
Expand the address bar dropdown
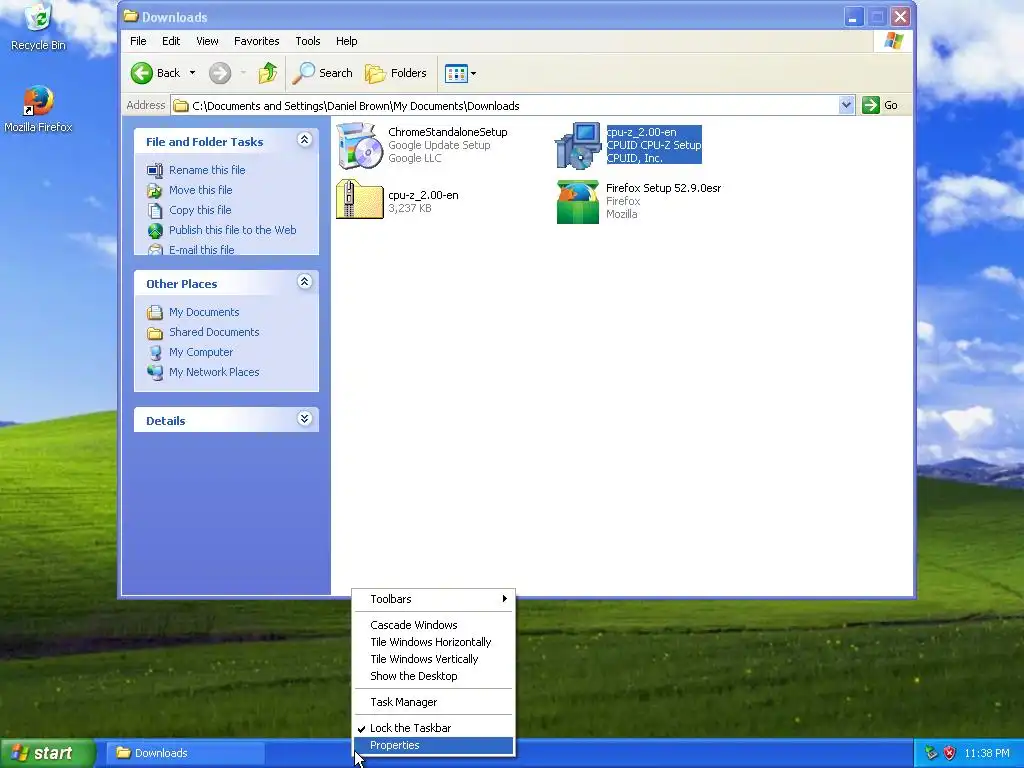[x=846, y=105]
